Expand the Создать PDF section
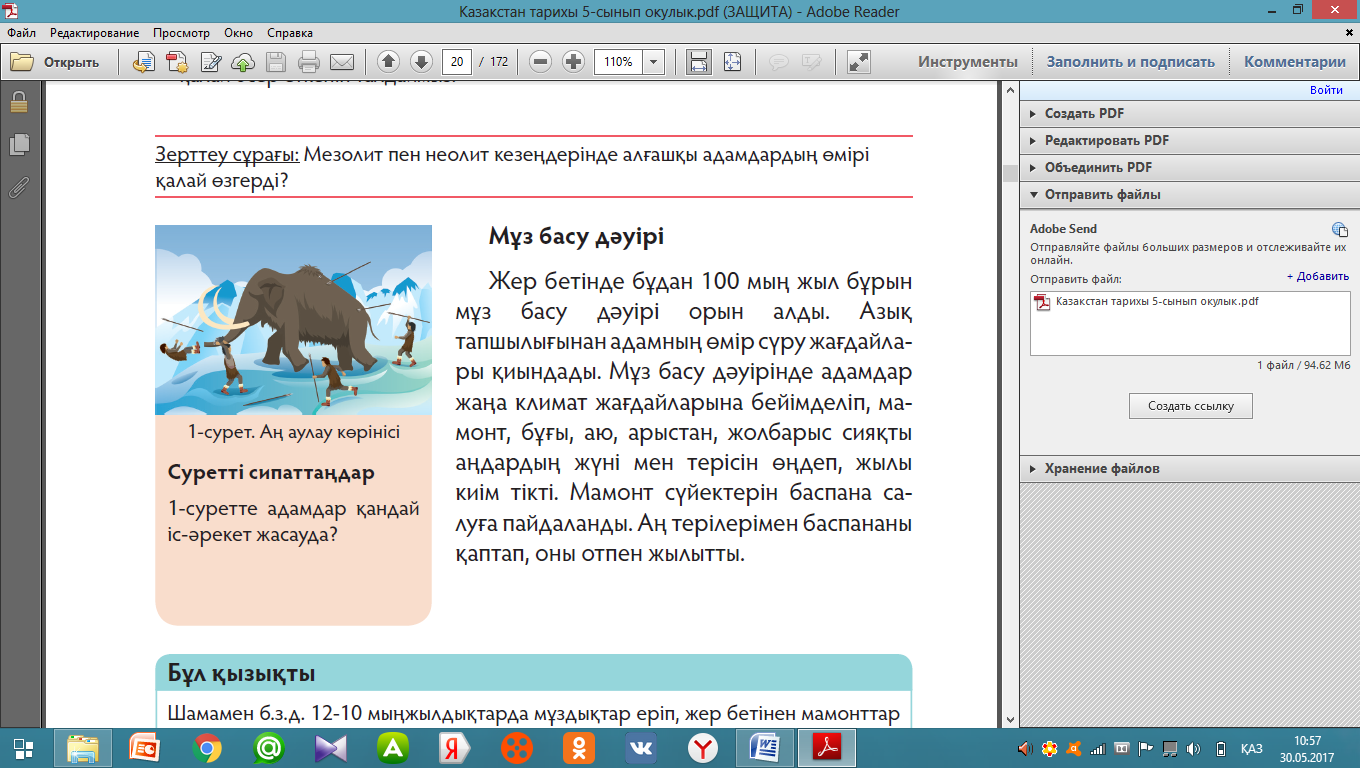1360x768 pixels. point(1084,114)
